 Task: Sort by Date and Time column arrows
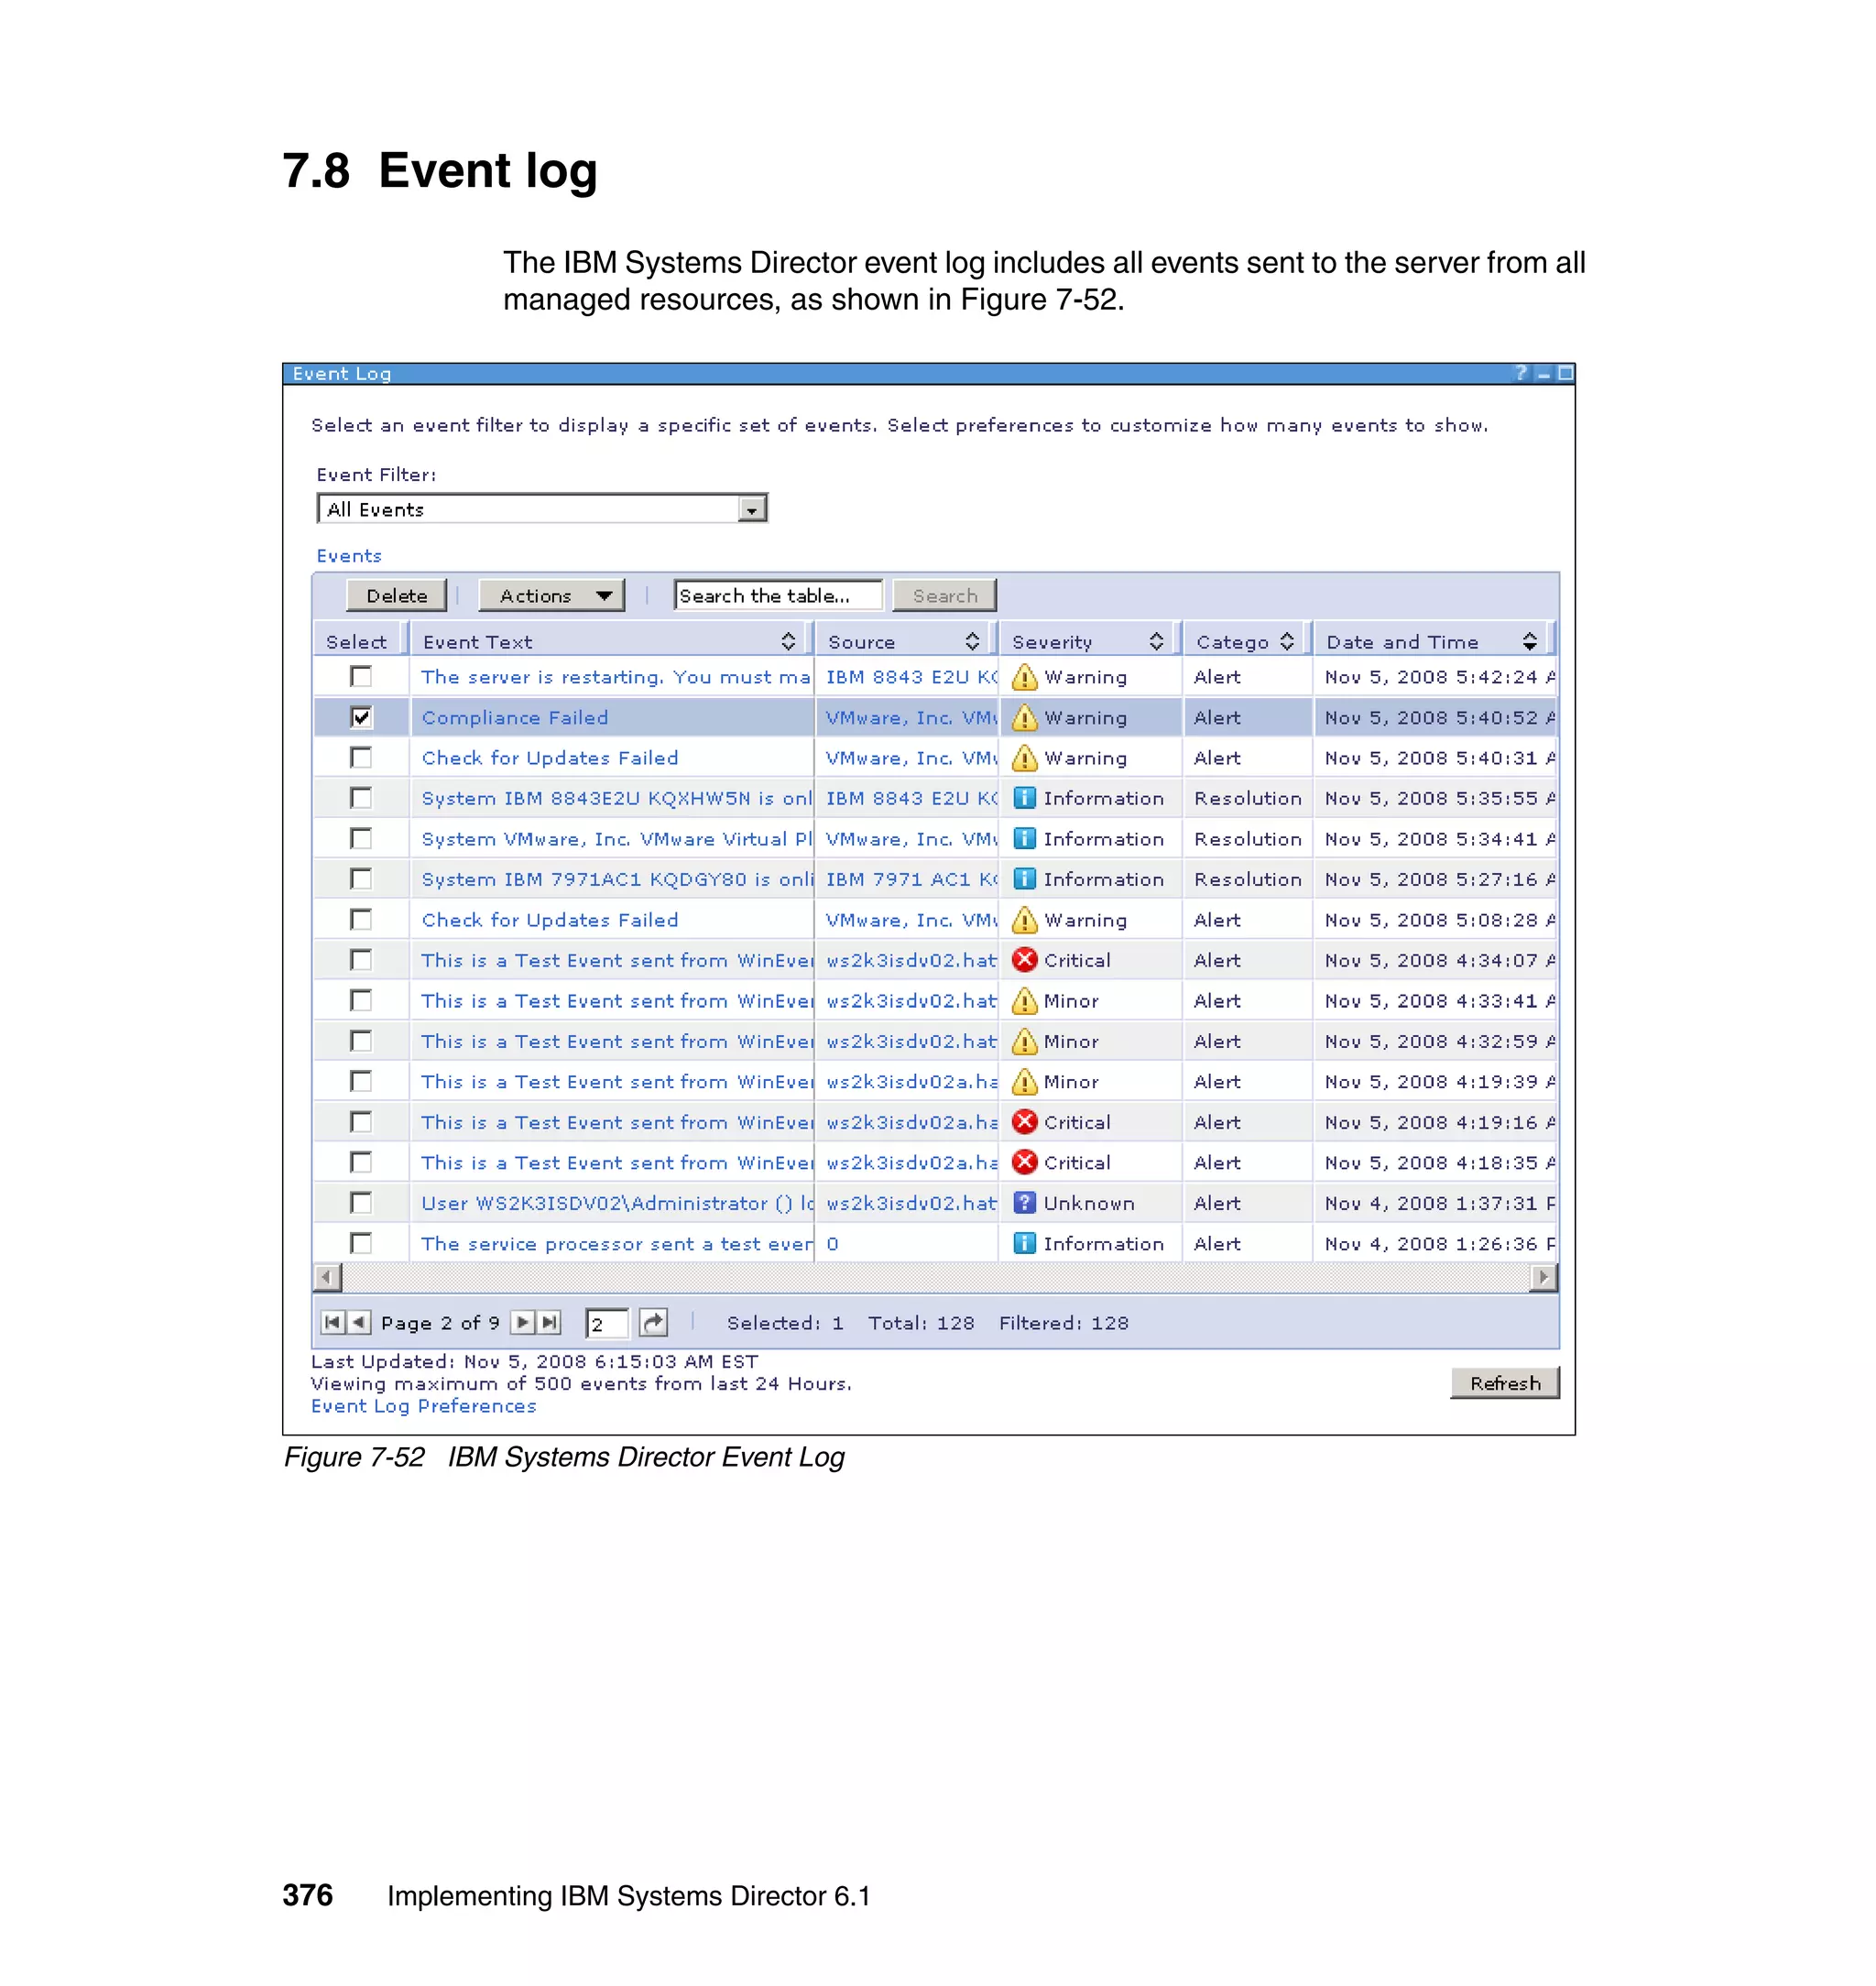tap(1529, 641)
